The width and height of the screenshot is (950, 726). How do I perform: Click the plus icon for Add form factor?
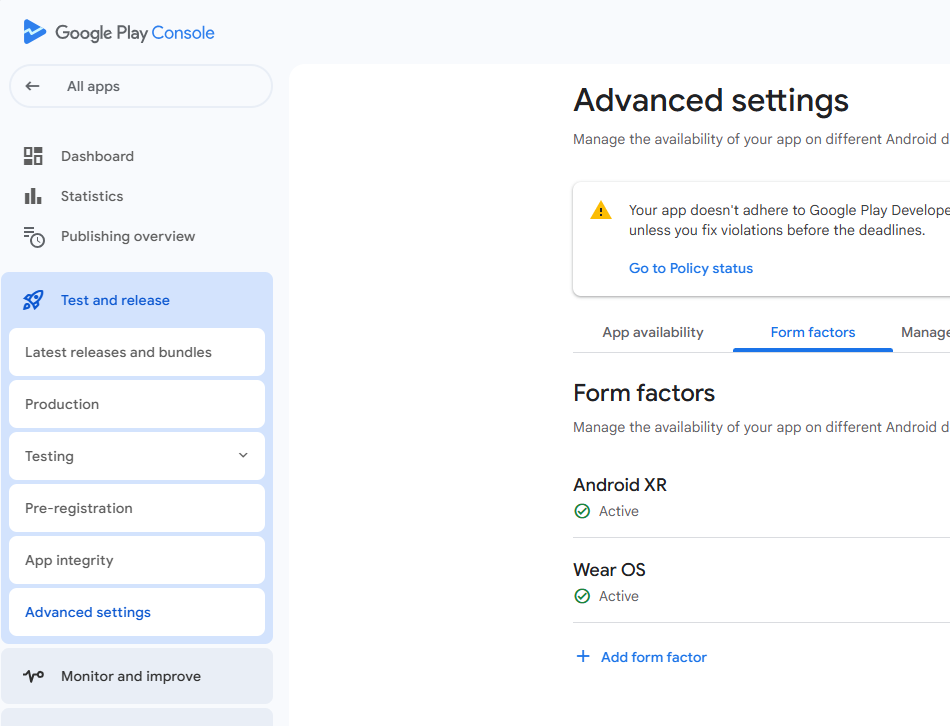point(583,656)
